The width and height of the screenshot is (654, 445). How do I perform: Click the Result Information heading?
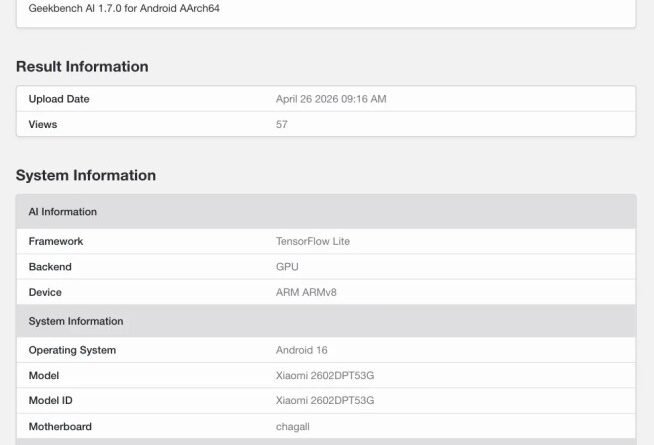82,67
